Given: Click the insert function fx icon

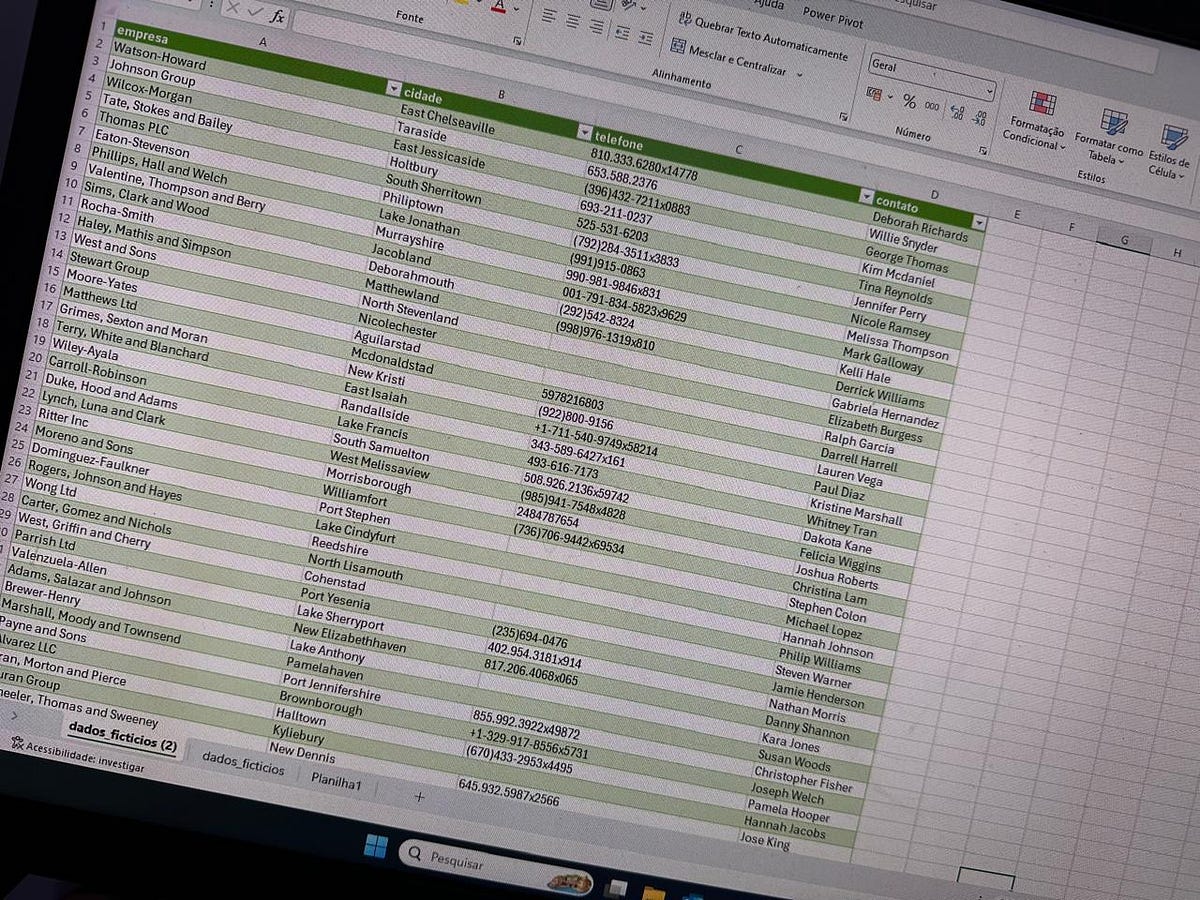Looking at the screenshot, I should 280,17.
